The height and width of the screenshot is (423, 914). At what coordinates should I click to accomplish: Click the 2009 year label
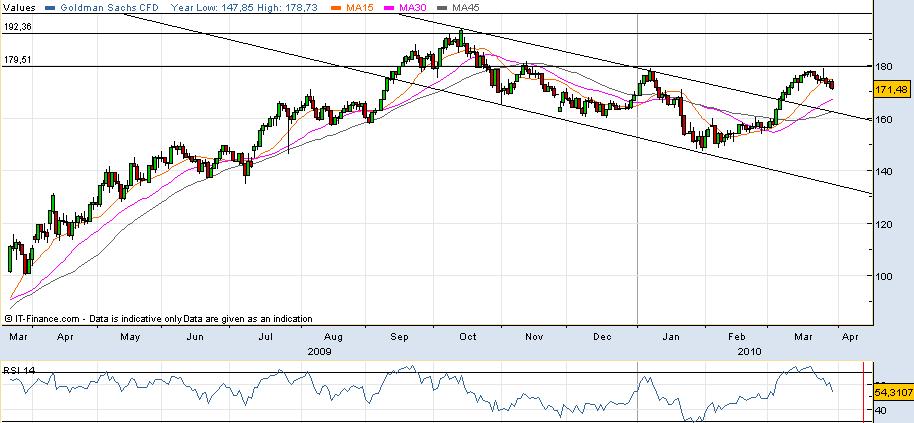[319, 351]
